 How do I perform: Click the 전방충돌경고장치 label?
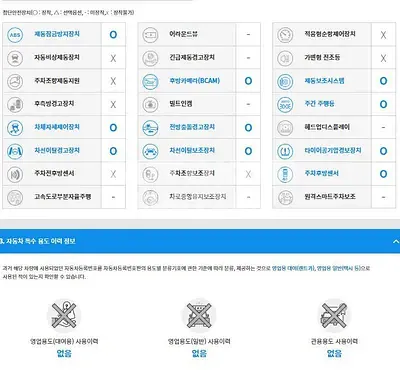click(x=192, y=127)
